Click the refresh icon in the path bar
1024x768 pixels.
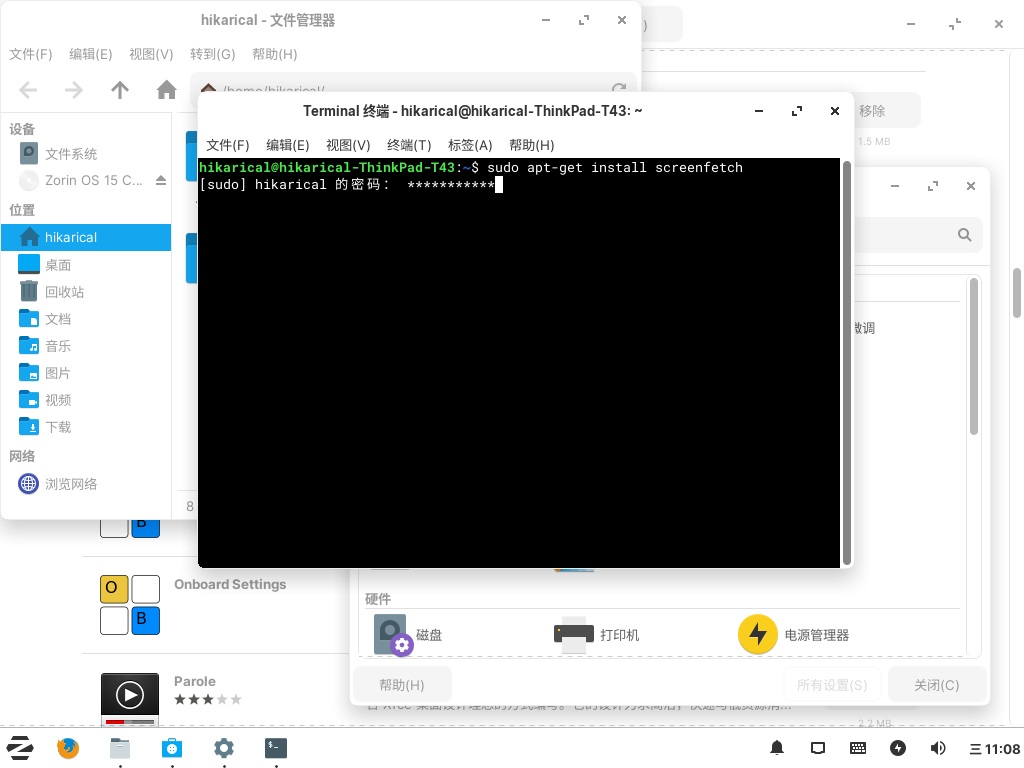click(619, 89)
